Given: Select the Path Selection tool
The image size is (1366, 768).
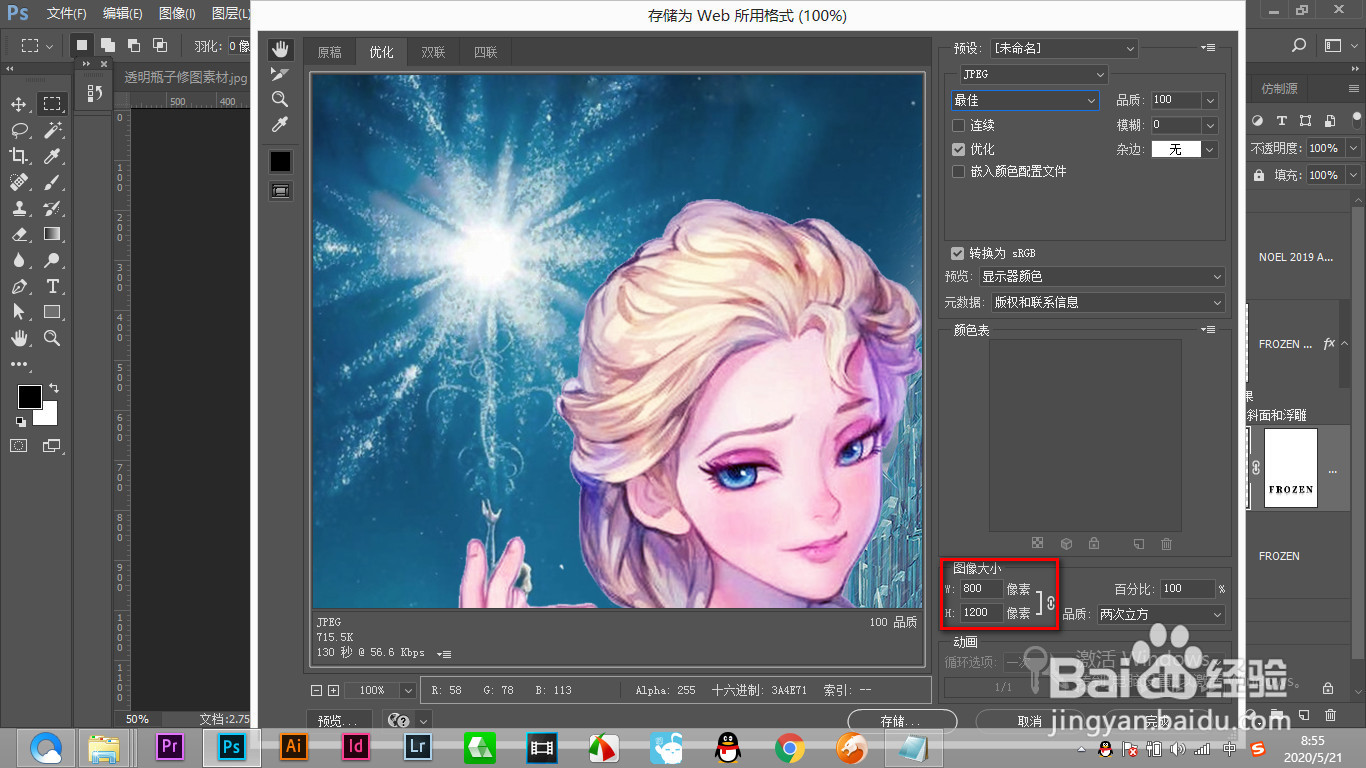Looking at the screenshot, I should (x=19, y=312).
